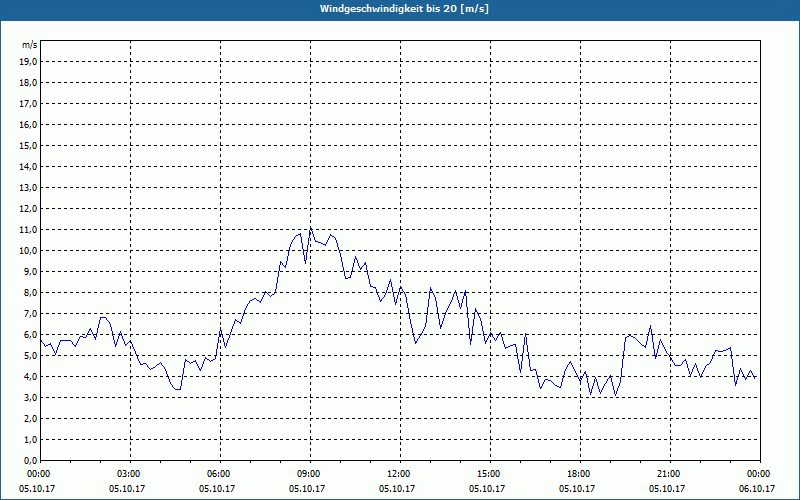
Task: Click the '18:00' time axis label
Action: [x=580, y=474]
